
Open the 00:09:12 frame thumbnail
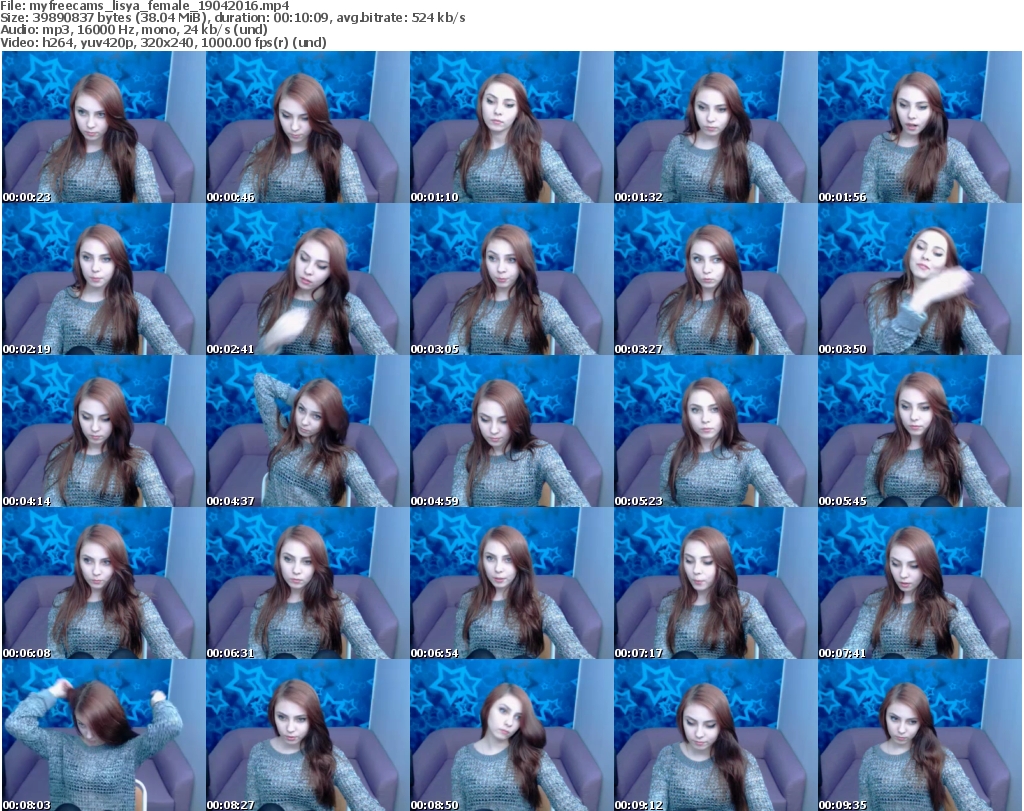coord(716,735)
